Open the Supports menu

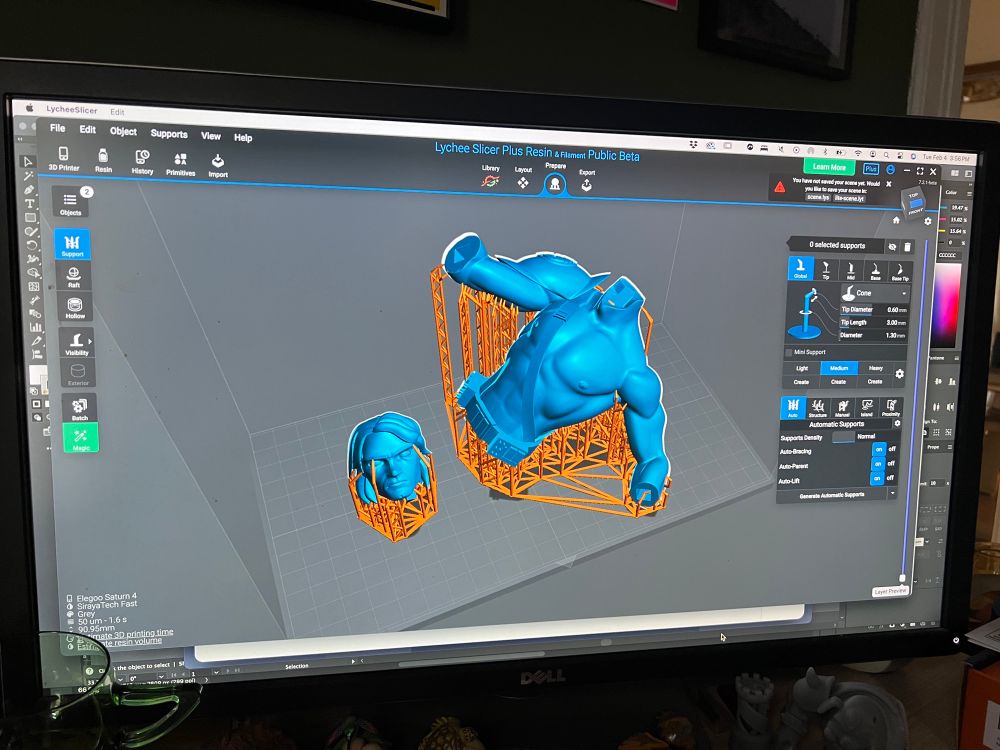pyautogui.click(x=169, y=133)
